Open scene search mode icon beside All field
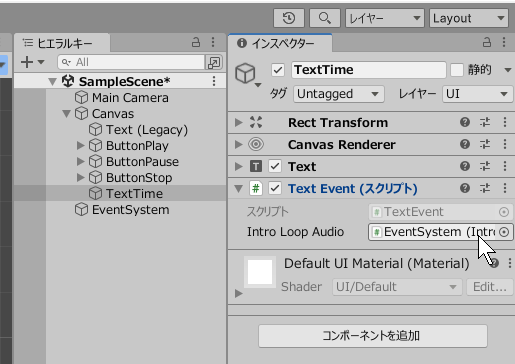Viewport: 515px width, 364px height. pos(214,62)
